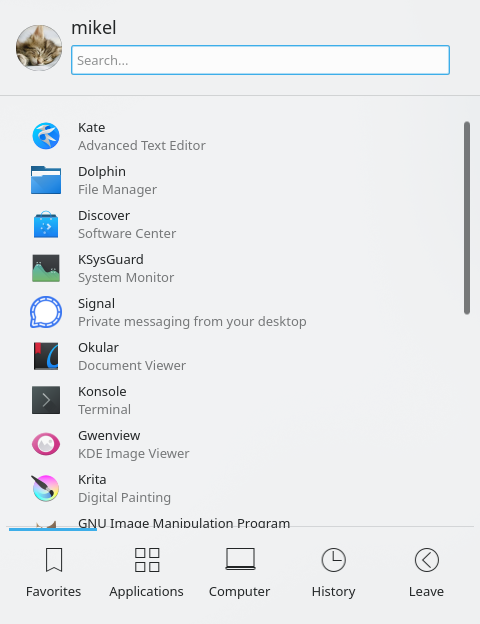Image resolution: width=480 pixels, height=624 pixels.
Task: Launch KSysGuard via its graph icon
Action: pos(46,268)
